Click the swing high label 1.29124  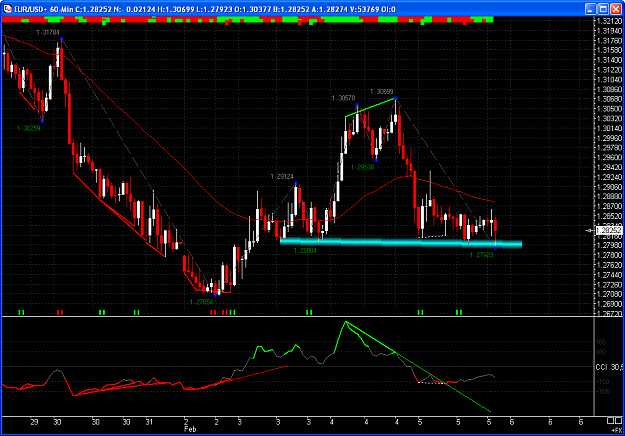pos(282,177)
